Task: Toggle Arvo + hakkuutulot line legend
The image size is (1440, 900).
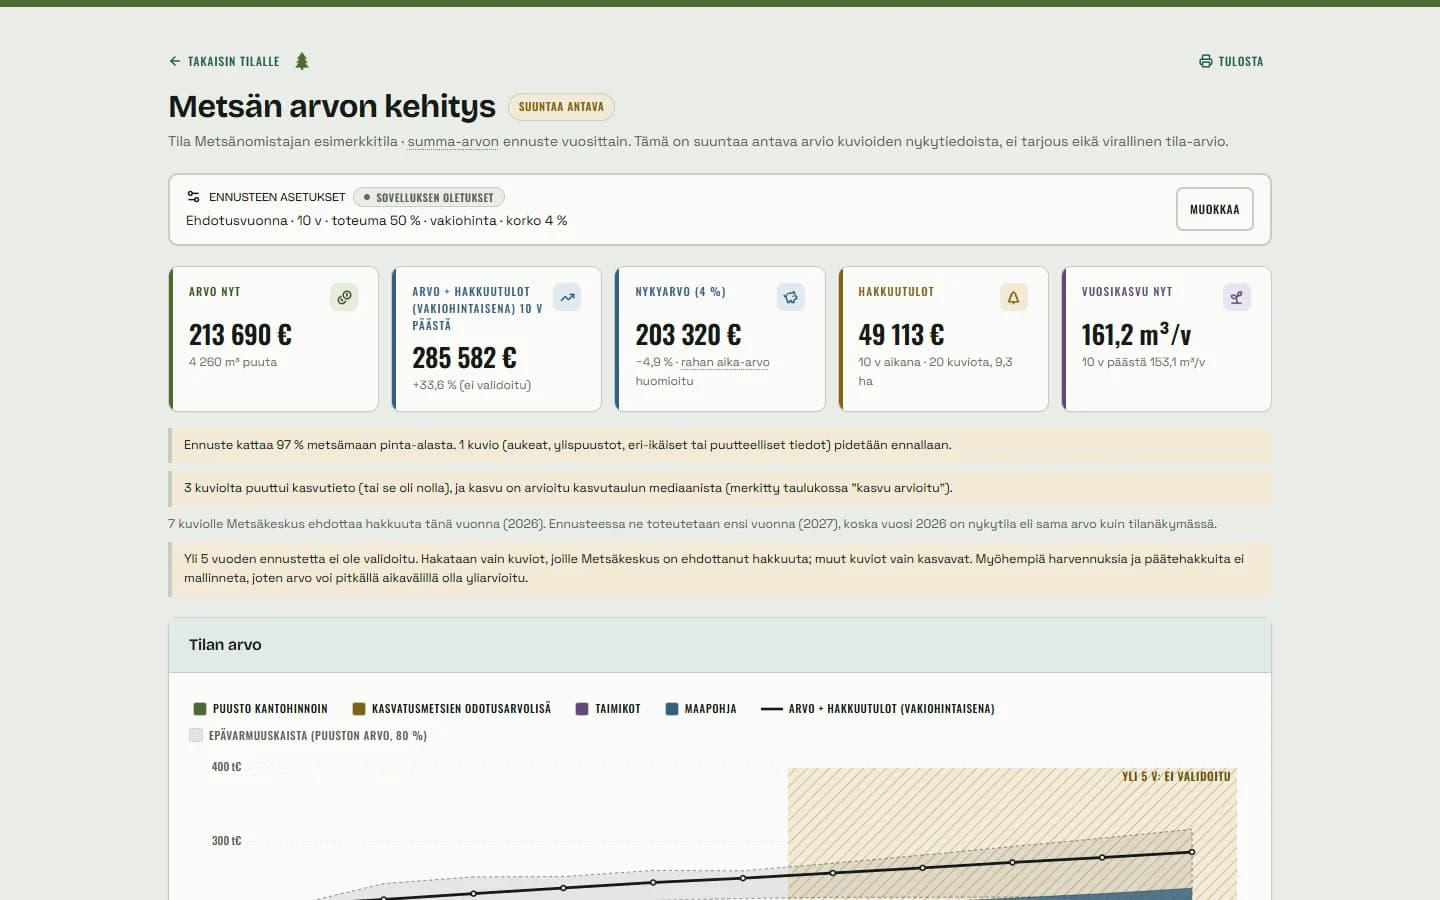Action: pyautogui.click(x=878, y=709)
